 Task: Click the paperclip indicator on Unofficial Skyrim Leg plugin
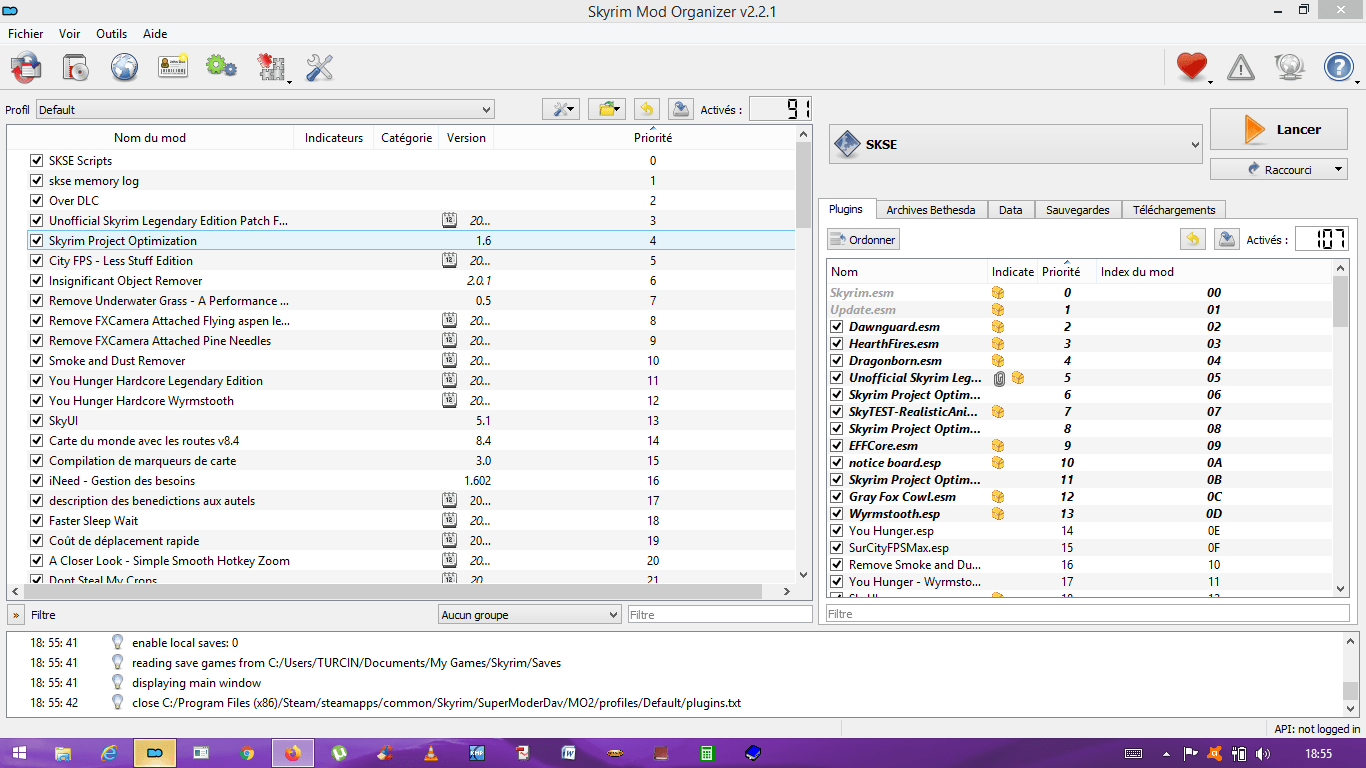click(999, 378)
